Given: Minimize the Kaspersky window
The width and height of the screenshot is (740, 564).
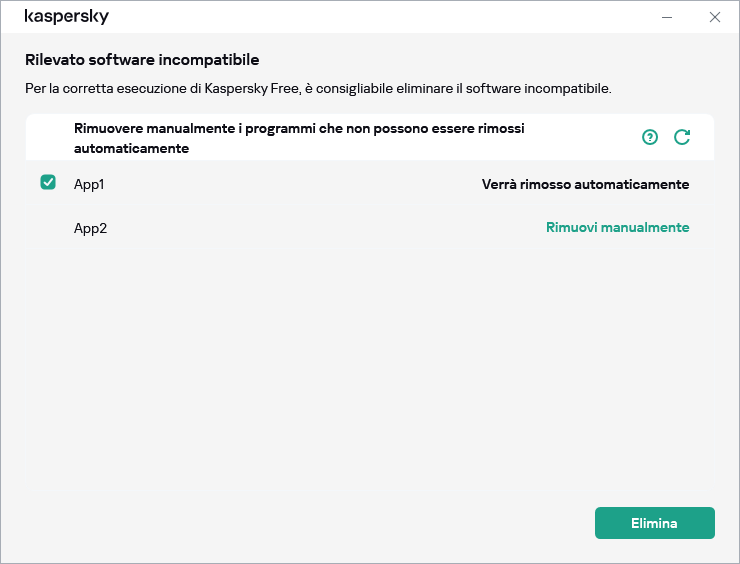Looking at the screenshot, I should [x=667, y=17].
